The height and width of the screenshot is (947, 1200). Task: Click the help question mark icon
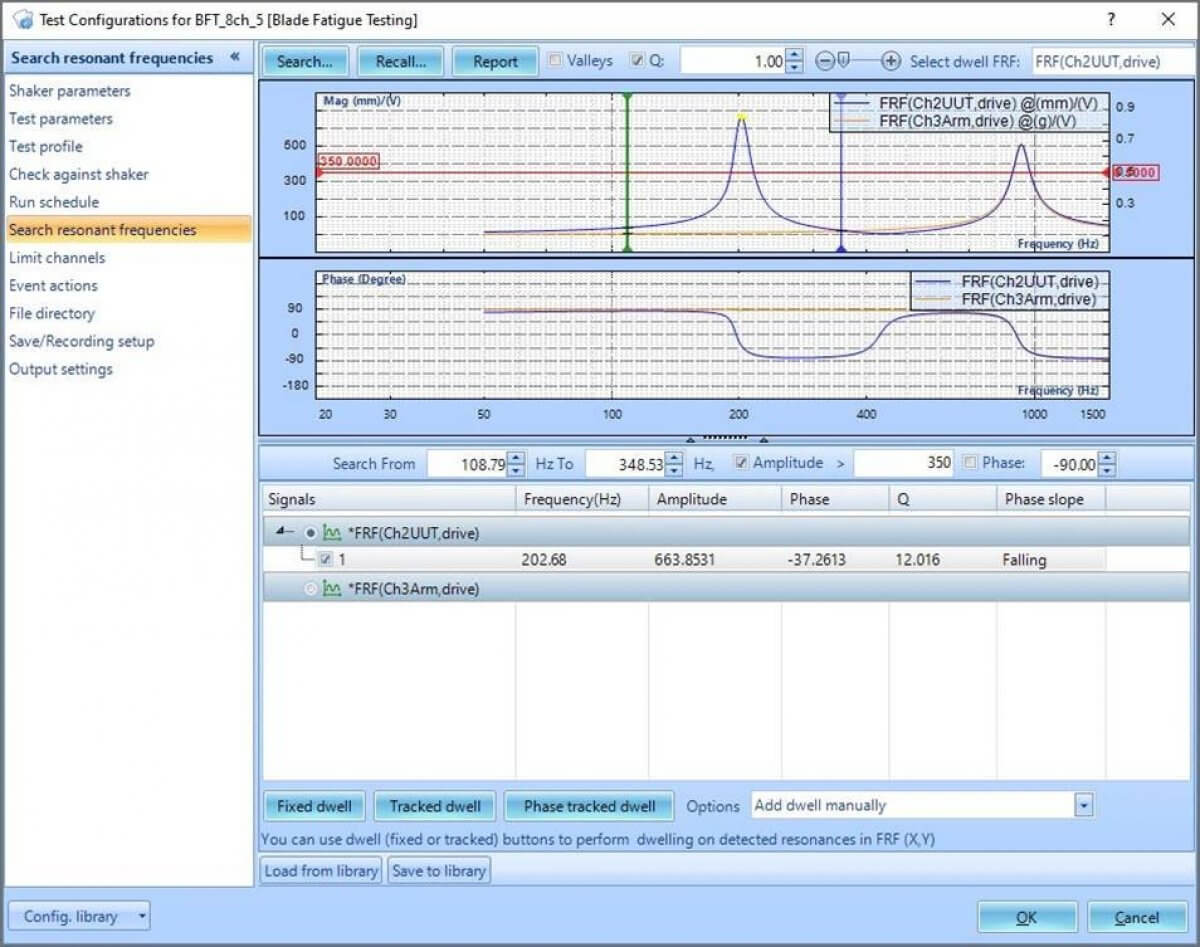1111,20
